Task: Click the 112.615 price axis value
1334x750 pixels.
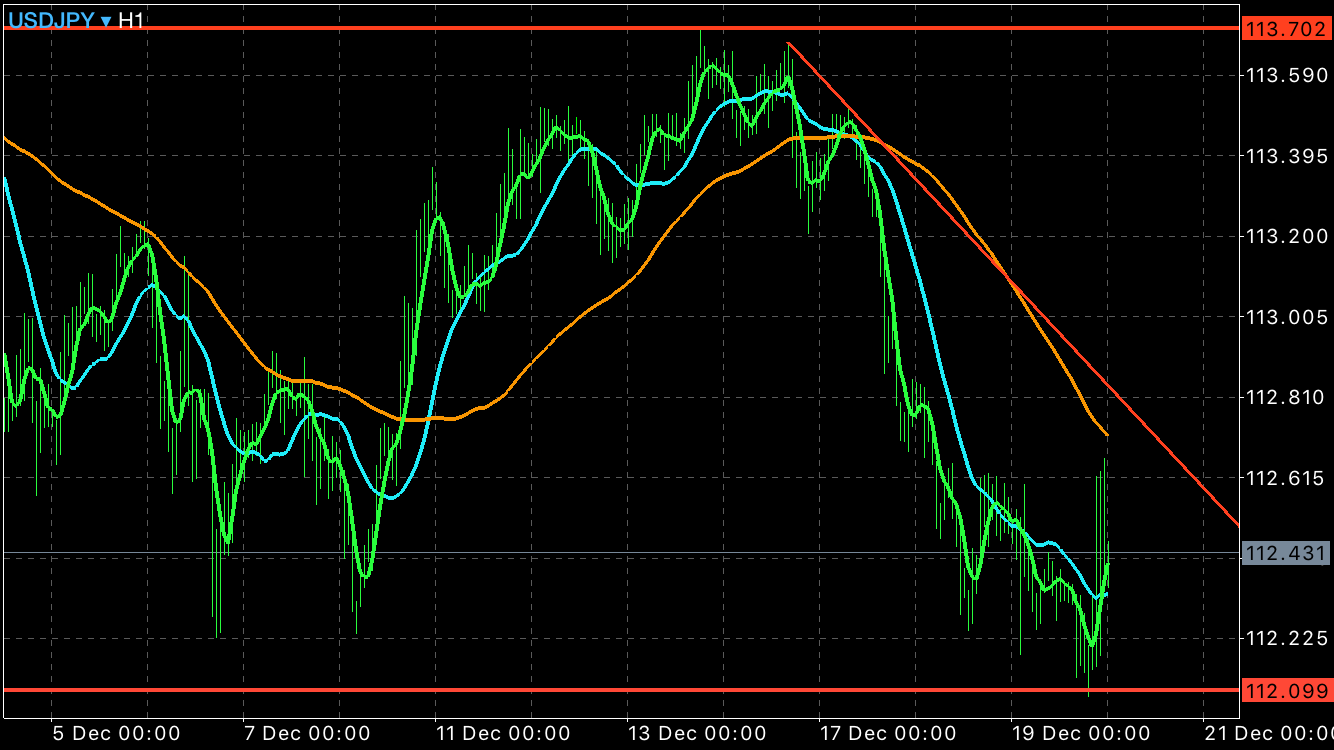Action: coord(1286,478)
